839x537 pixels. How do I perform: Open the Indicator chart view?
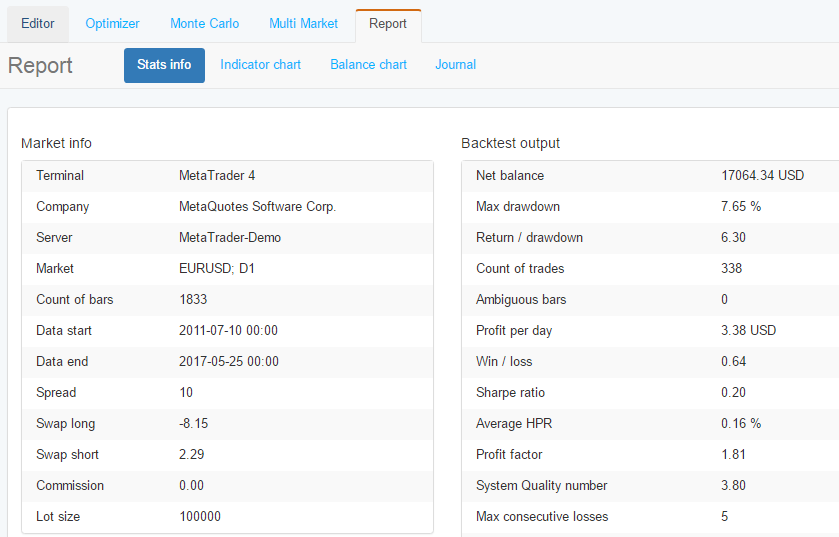tap(260, 65)
